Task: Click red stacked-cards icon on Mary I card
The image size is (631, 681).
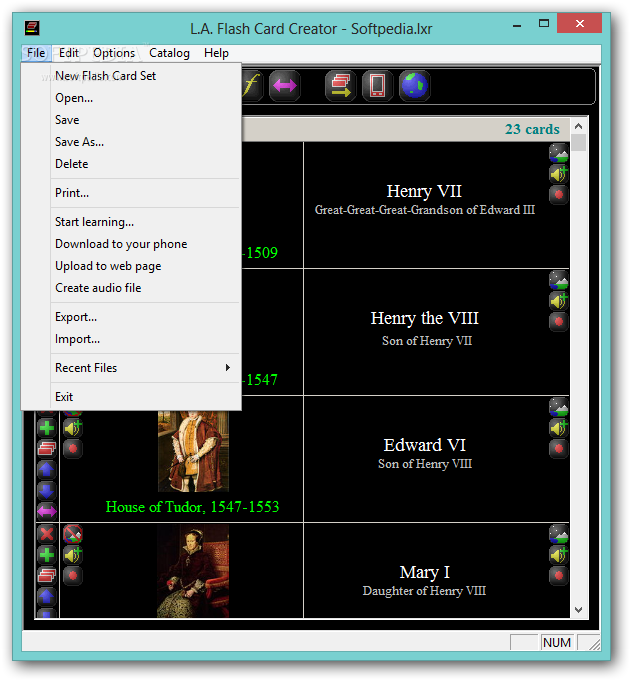Action: 47,575
